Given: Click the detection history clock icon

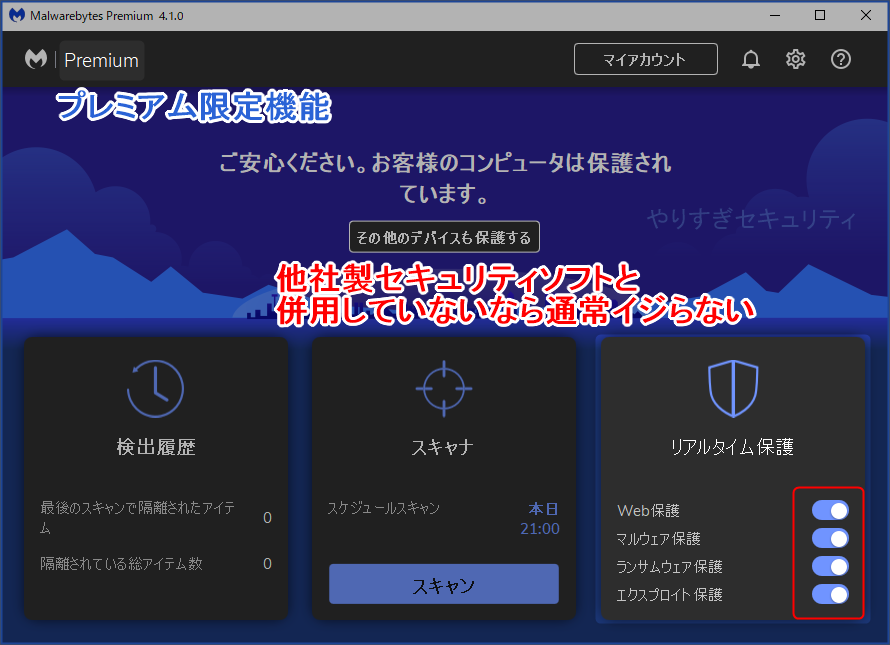Looking at the screenshot, I should tap(156, 389).
